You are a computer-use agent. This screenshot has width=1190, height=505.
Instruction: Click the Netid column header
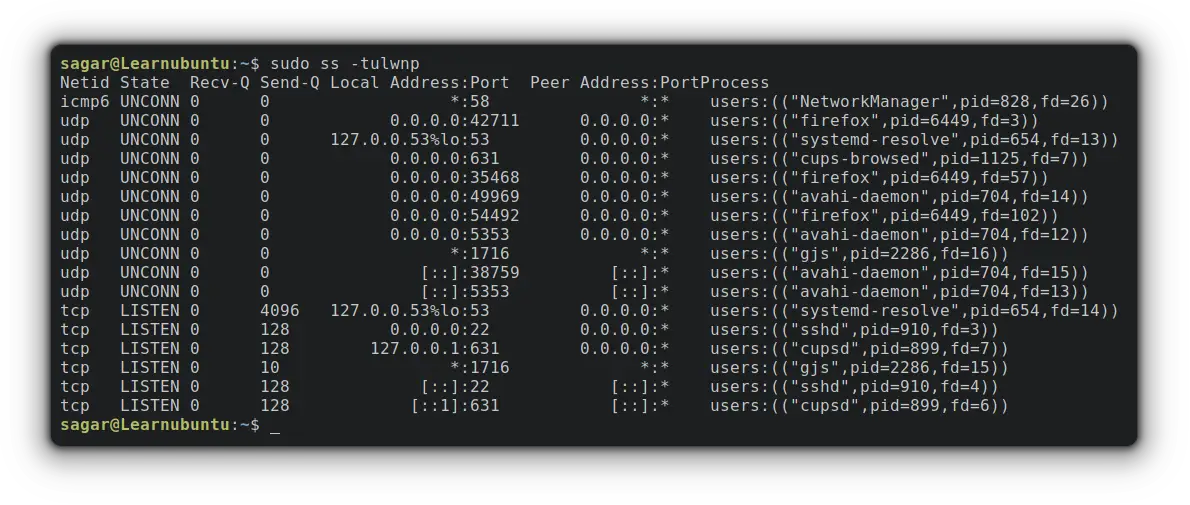[85, 82]
